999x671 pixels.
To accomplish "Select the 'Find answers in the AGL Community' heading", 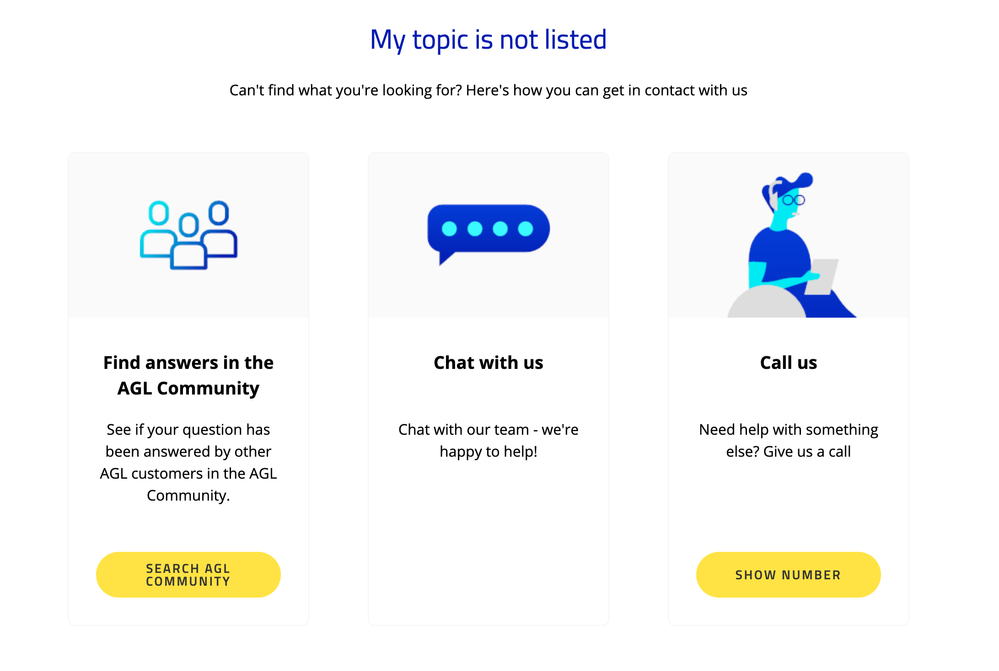I will point(188,374).
